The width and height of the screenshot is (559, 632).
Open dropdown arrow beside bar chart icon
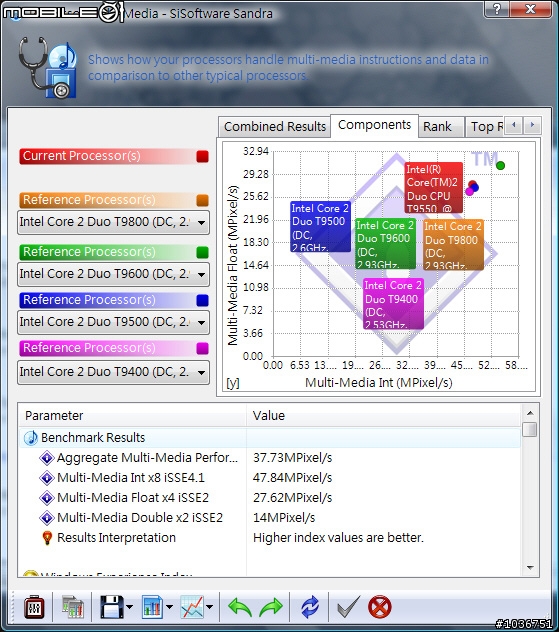click(169, 607)
